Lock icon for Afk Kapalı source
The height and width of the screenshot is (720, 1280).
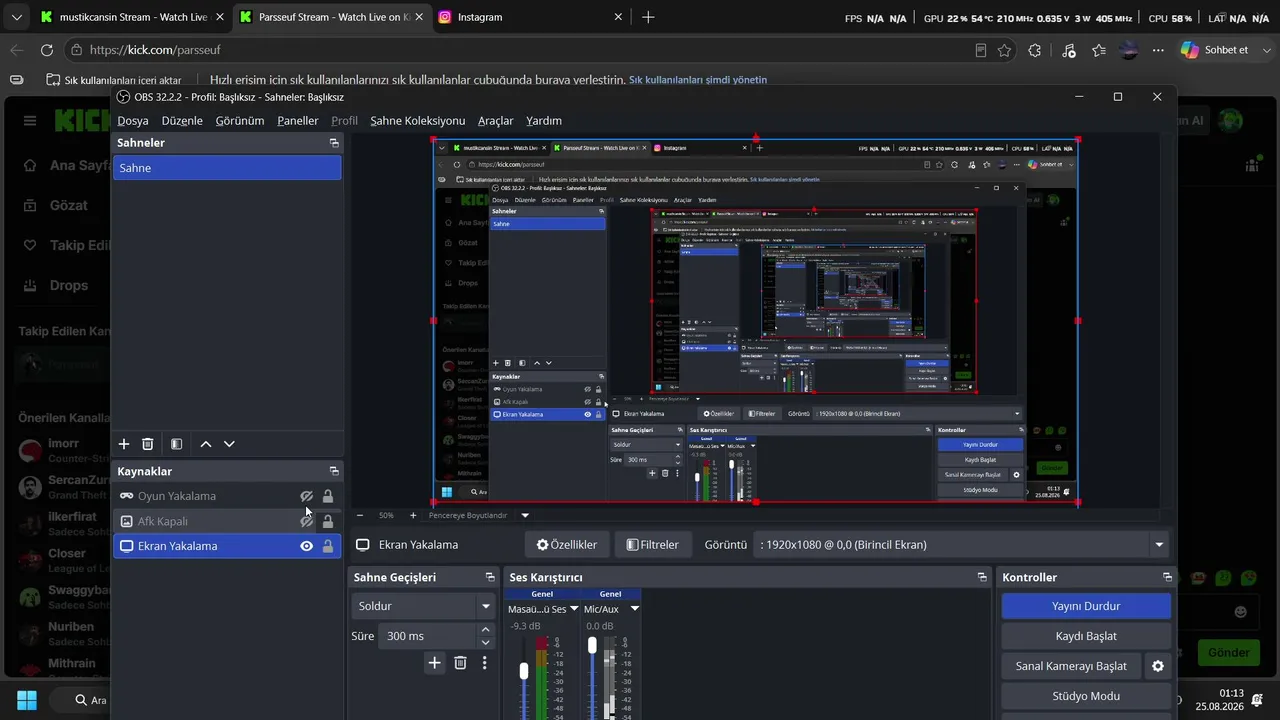click(x=328, y=521)
